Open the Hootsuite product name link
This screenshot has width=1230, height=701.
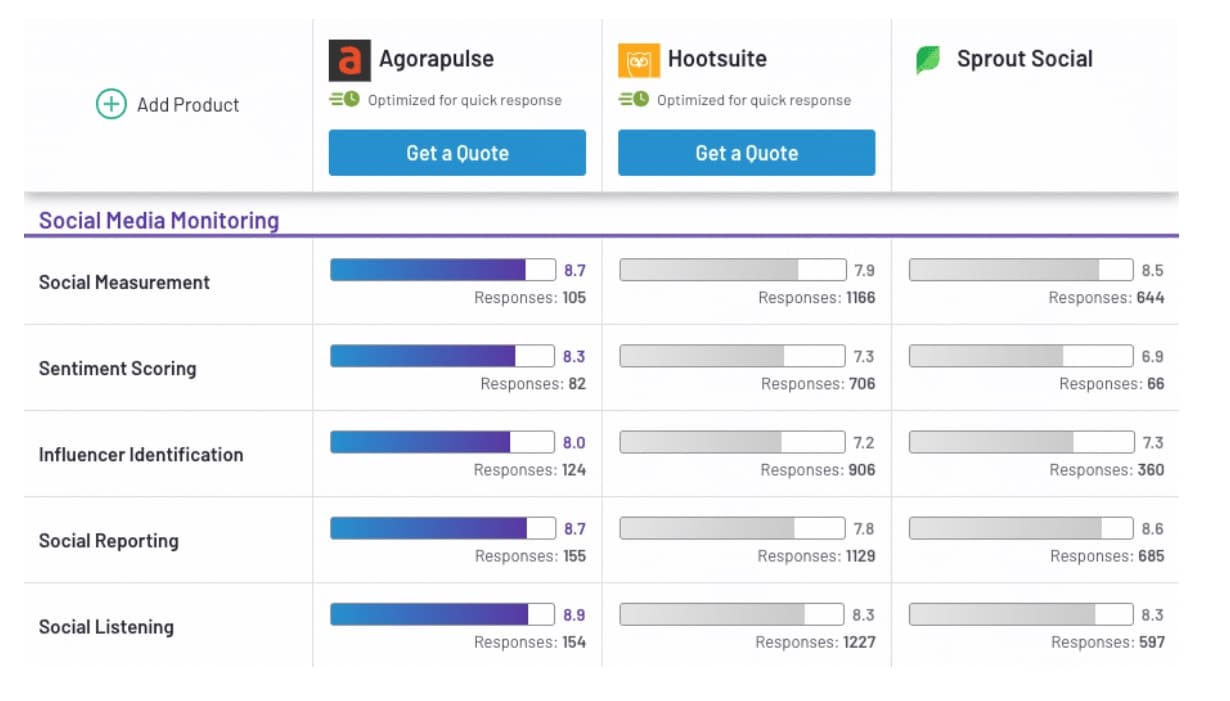pos(717,59)
